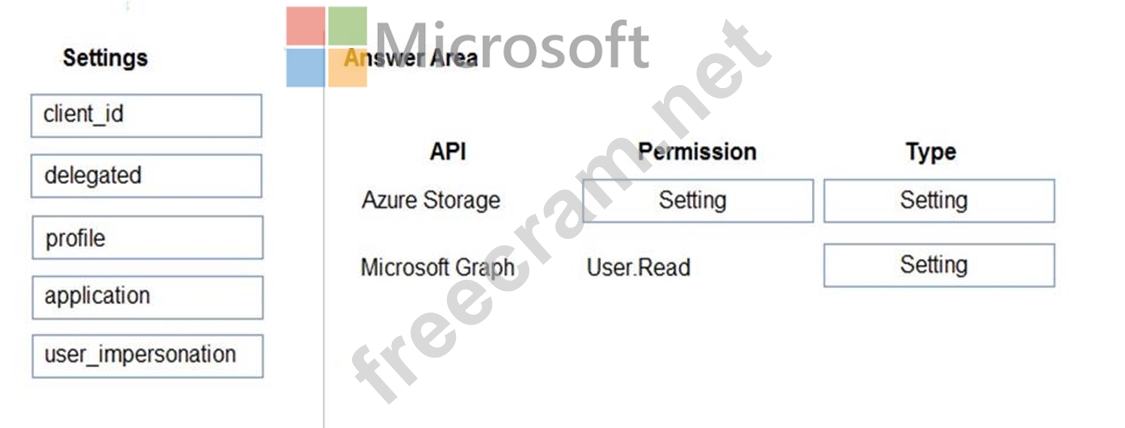Click the Microsoft logo red square
Viewport: 1125px width, 428px height.
pos(305,26)
